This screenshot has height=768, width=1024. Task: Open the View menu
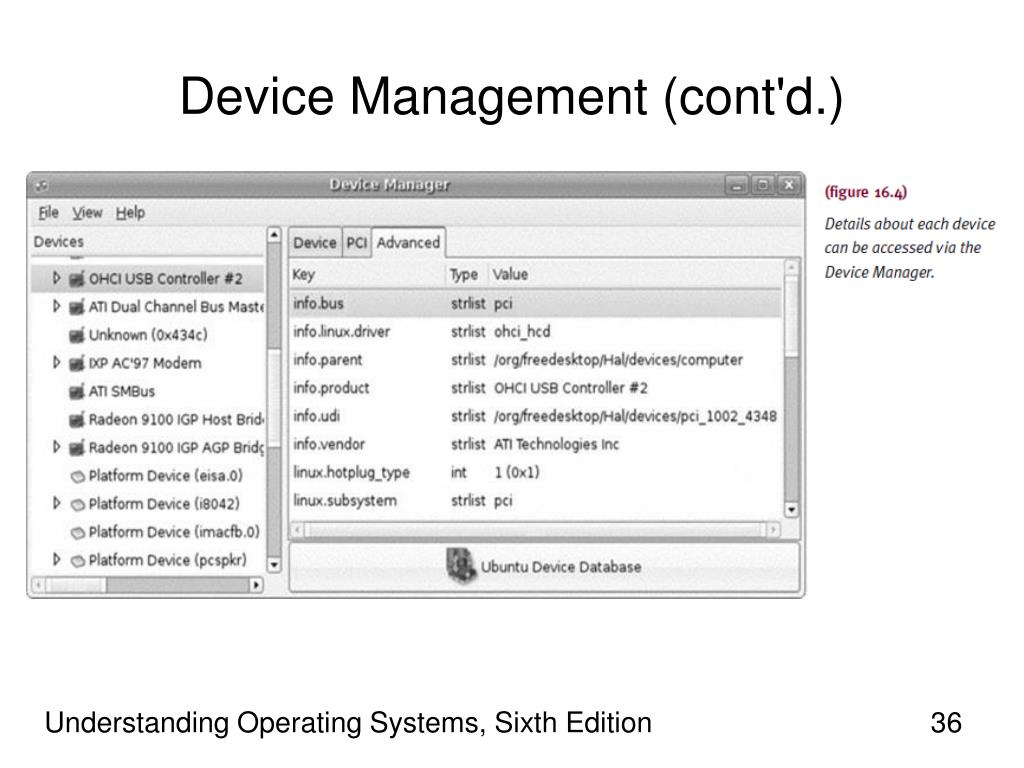coord(87,212)
